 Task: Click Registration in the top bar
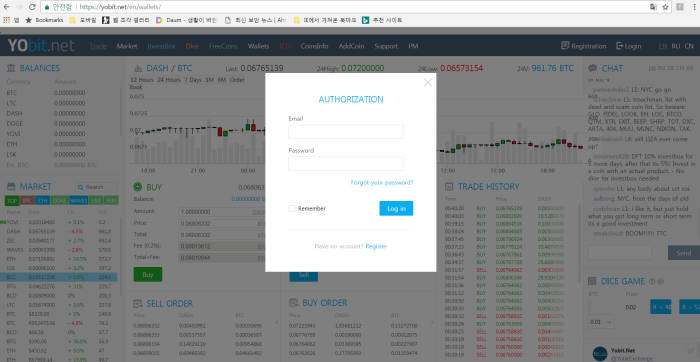(583, 46)
